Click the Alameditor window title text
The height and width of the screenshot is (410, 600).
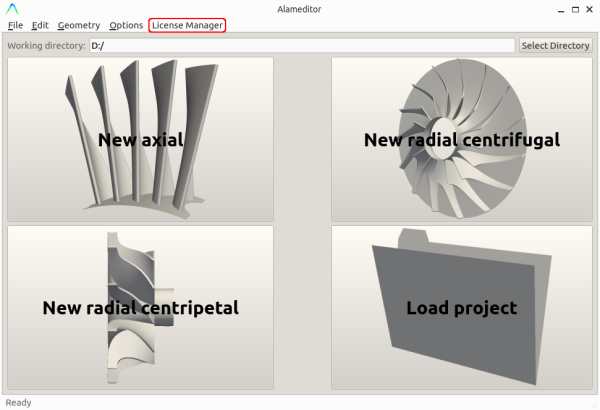[x=300, y=8]
